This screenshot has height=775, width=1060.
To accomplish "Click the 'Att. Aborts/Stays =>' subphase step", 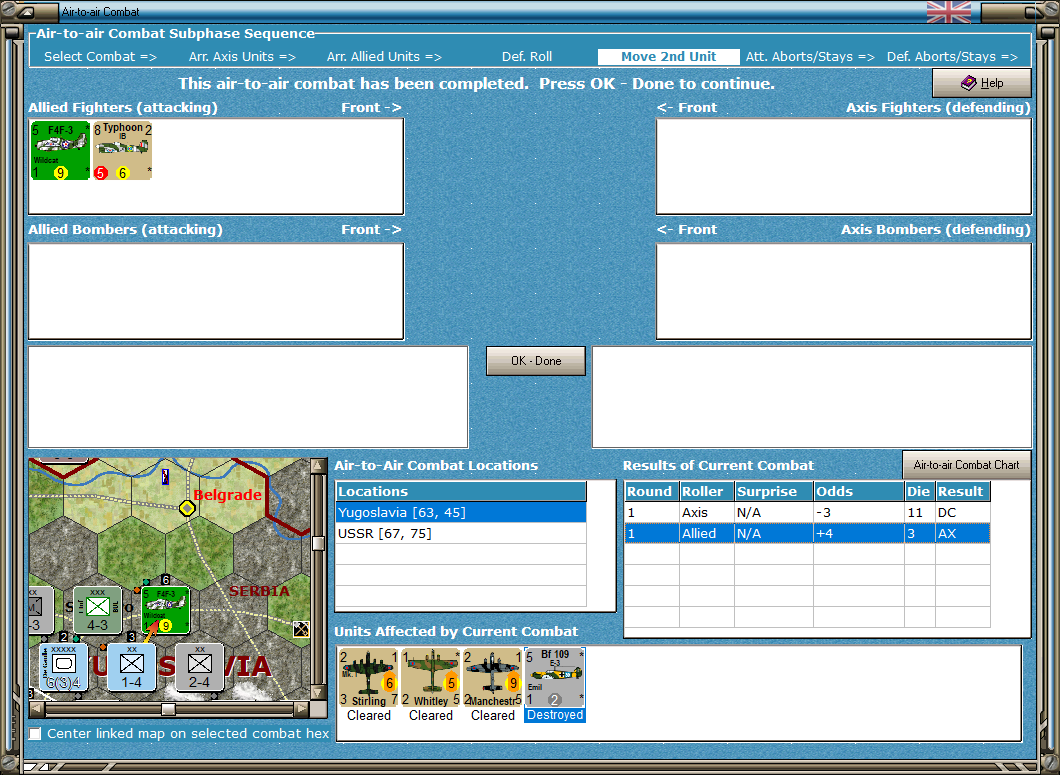I will (810, 57).
